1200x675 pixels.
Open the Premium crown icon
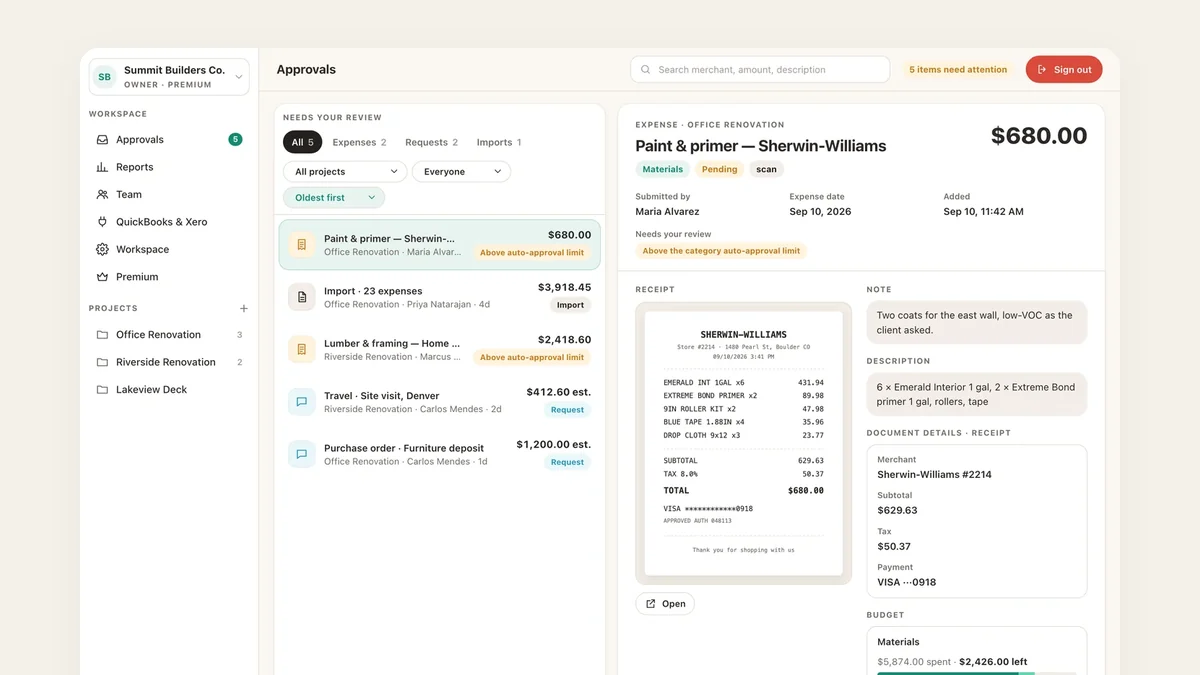pos(102,277)
